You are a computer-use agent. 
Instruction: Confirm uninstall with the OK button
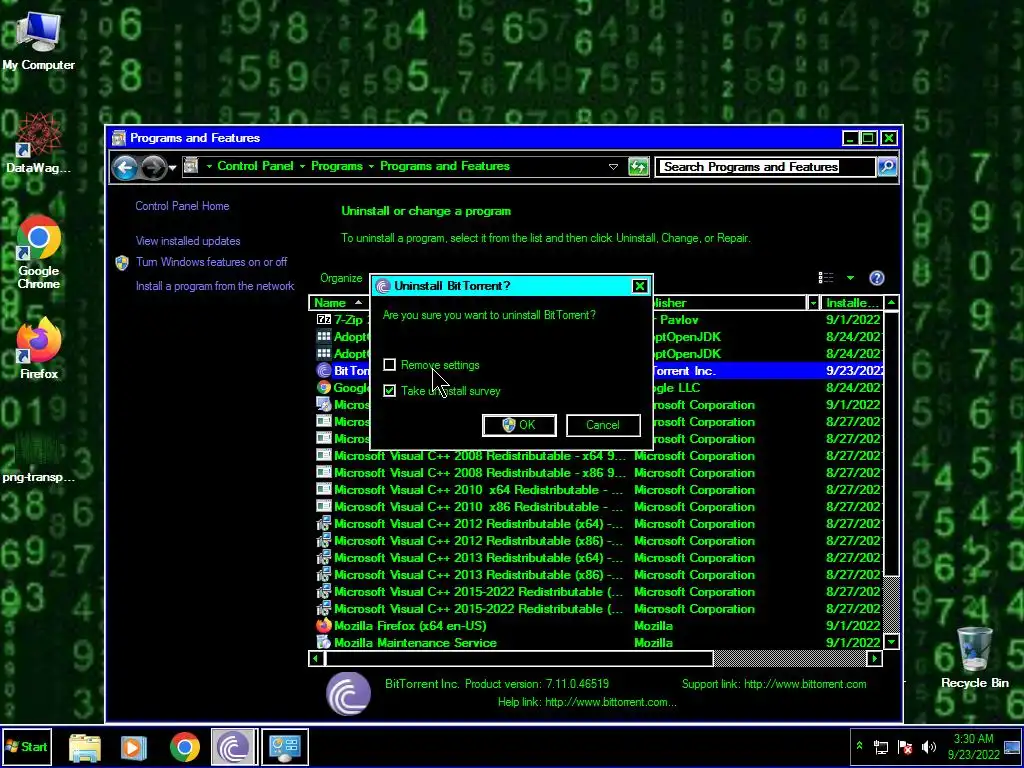point(519,425)
